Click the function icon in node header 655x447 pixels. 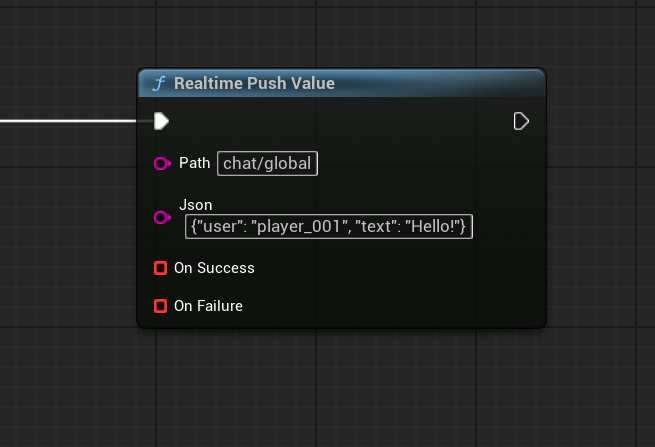click(158, 84)
